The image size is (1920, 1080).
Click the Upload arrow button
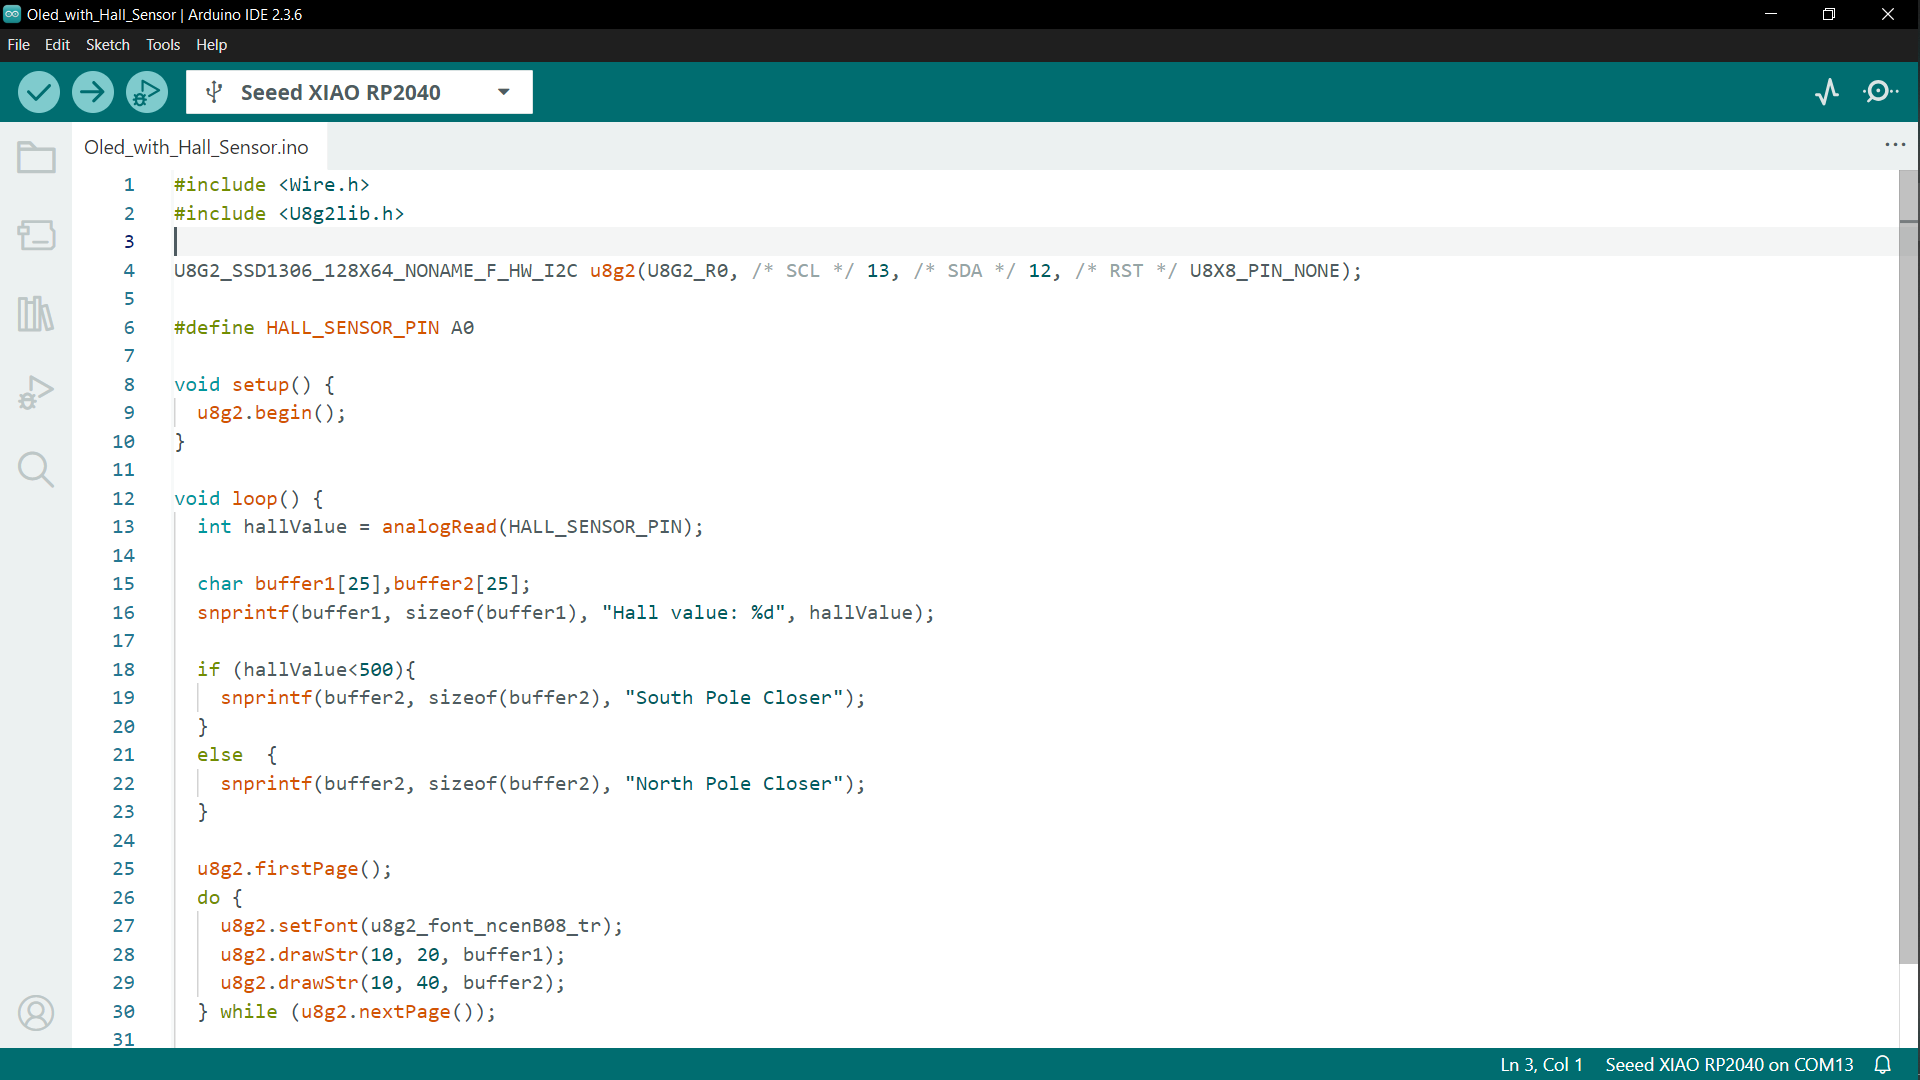point(93,92)
